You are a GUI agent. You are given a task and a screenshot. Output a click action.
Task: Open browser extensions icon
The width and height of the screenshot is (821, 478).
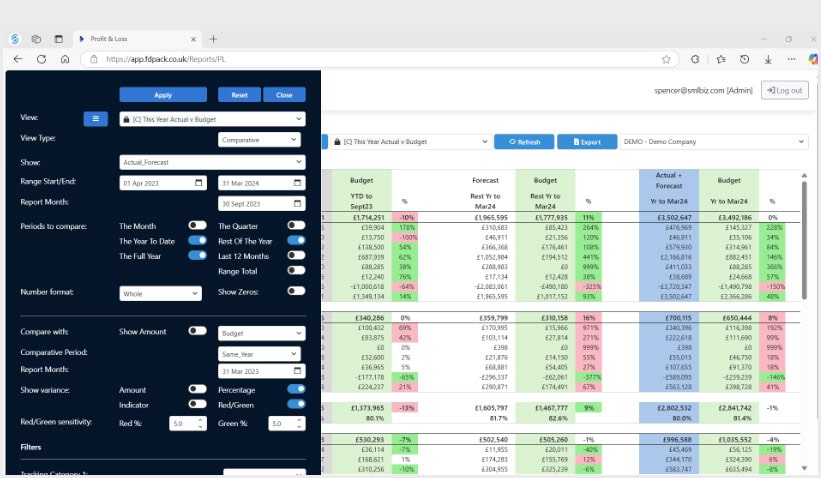(695, 59)
